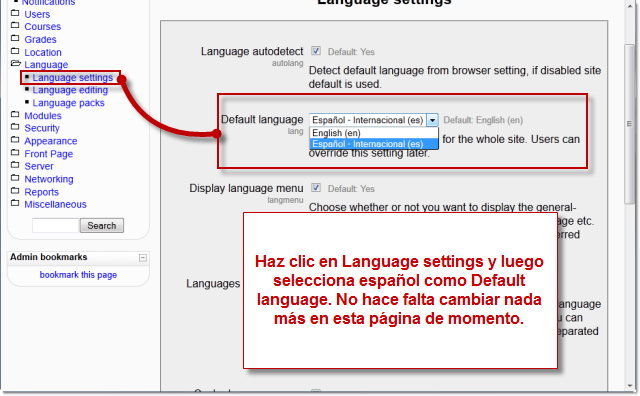Click the Server folder icon
The height and width of the screenshot is (396, 640).
[x=15, y=165]
